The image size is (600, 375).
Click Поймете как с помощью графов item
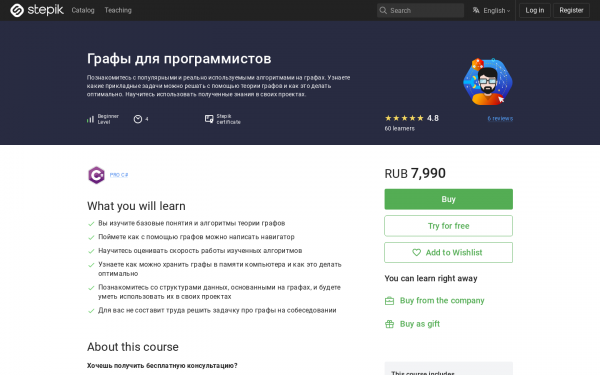[196, 237]
